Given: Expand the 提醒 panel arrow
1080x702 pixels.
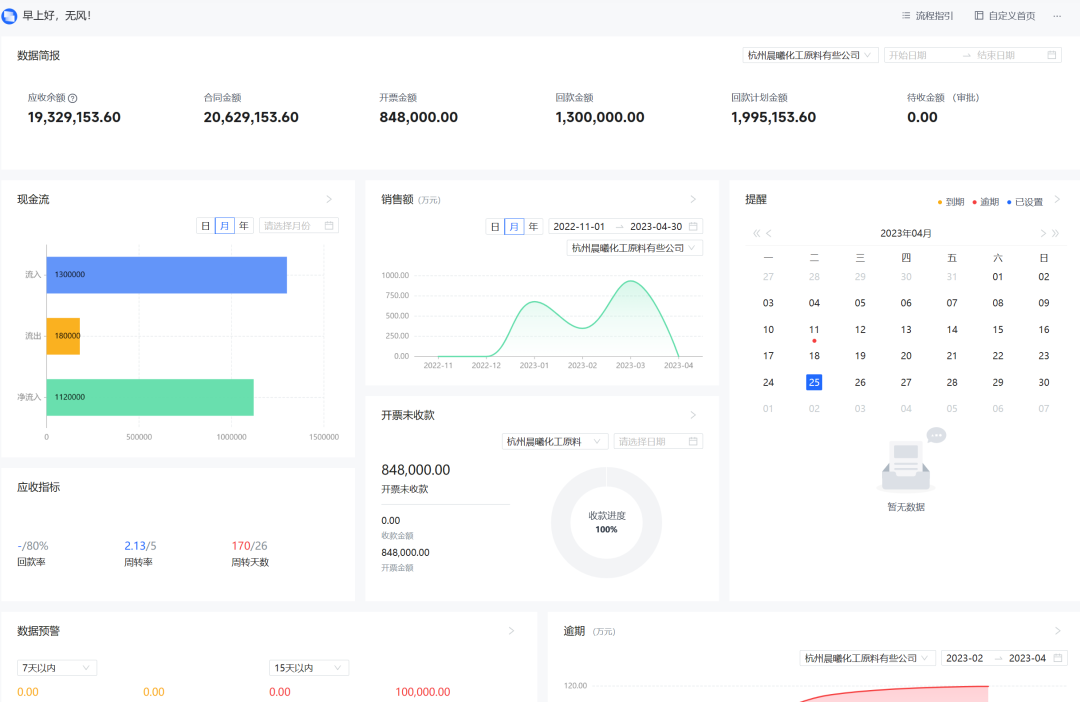Looking at the screenshot, I should 1057,199.
